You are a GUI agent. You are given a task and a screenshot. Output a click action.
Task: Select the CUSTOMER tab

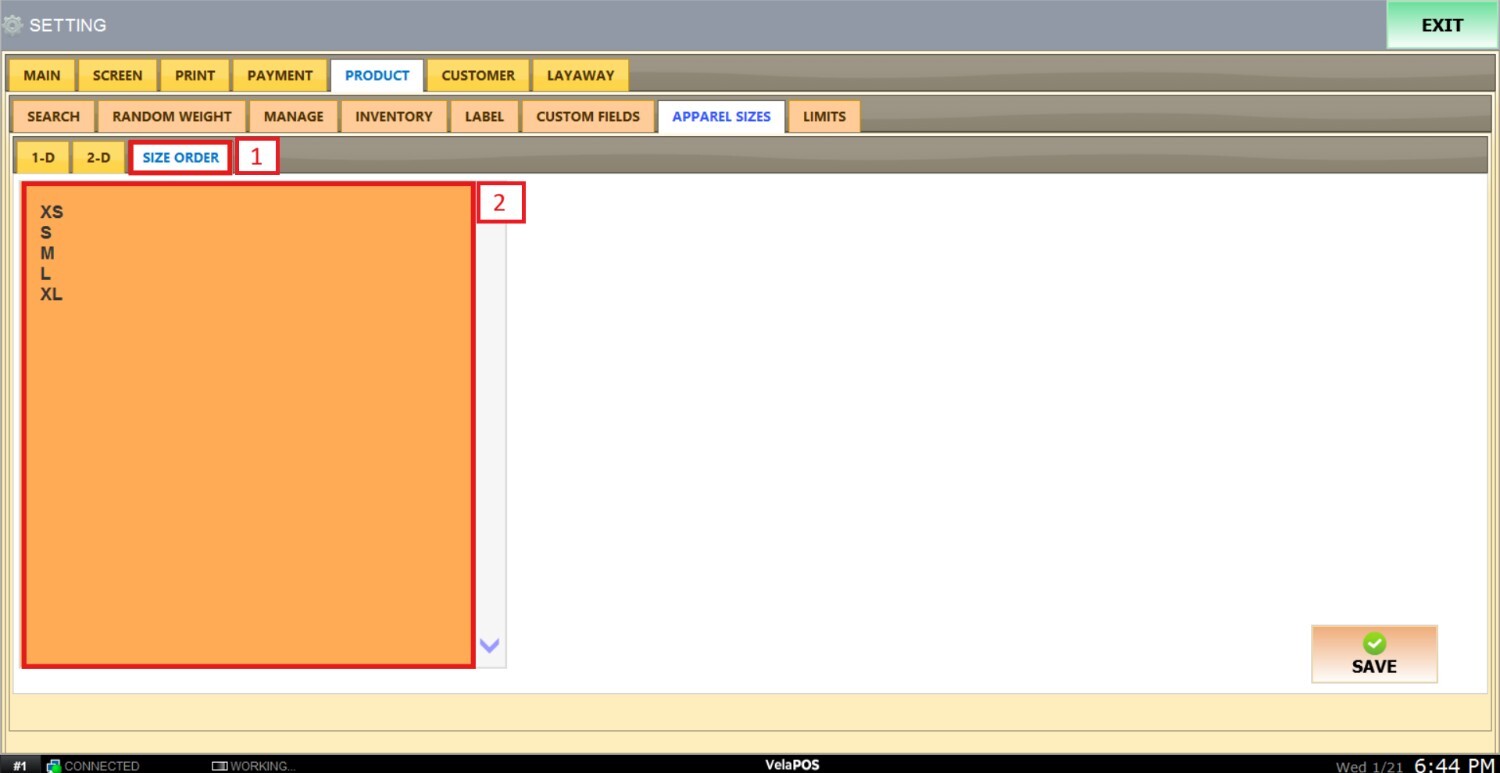pyautogui.click(x=478, y=75)
